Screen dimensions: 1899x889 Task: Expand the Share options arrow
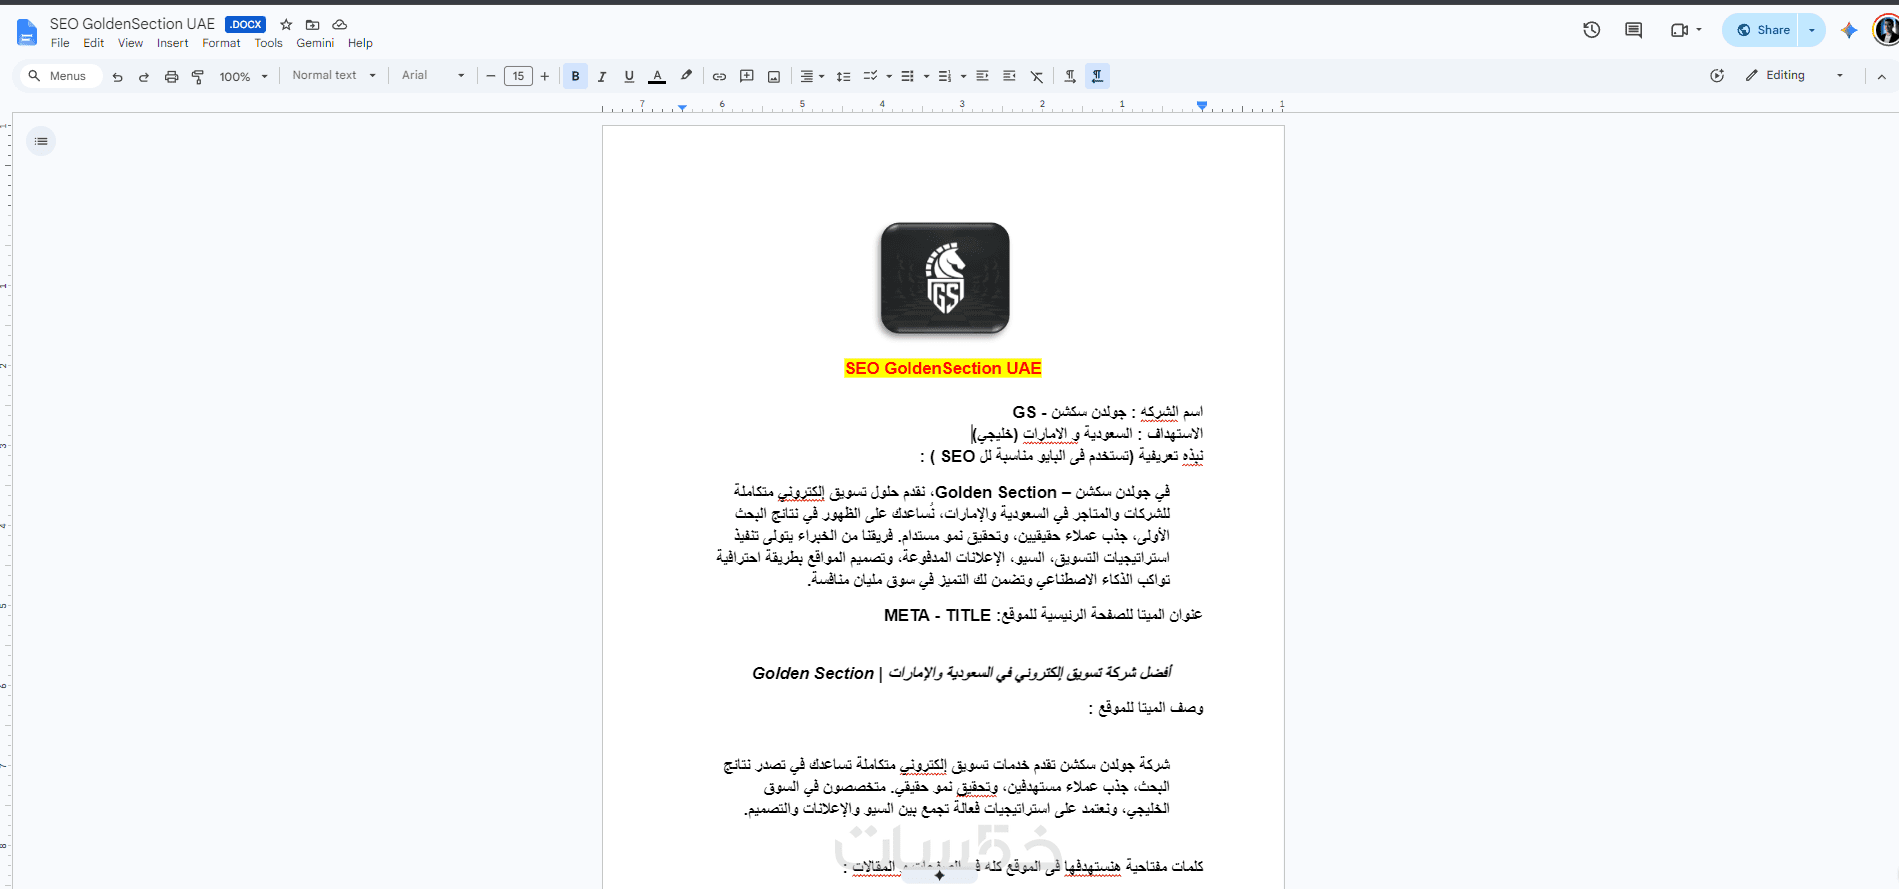(x=1812, y=30)
